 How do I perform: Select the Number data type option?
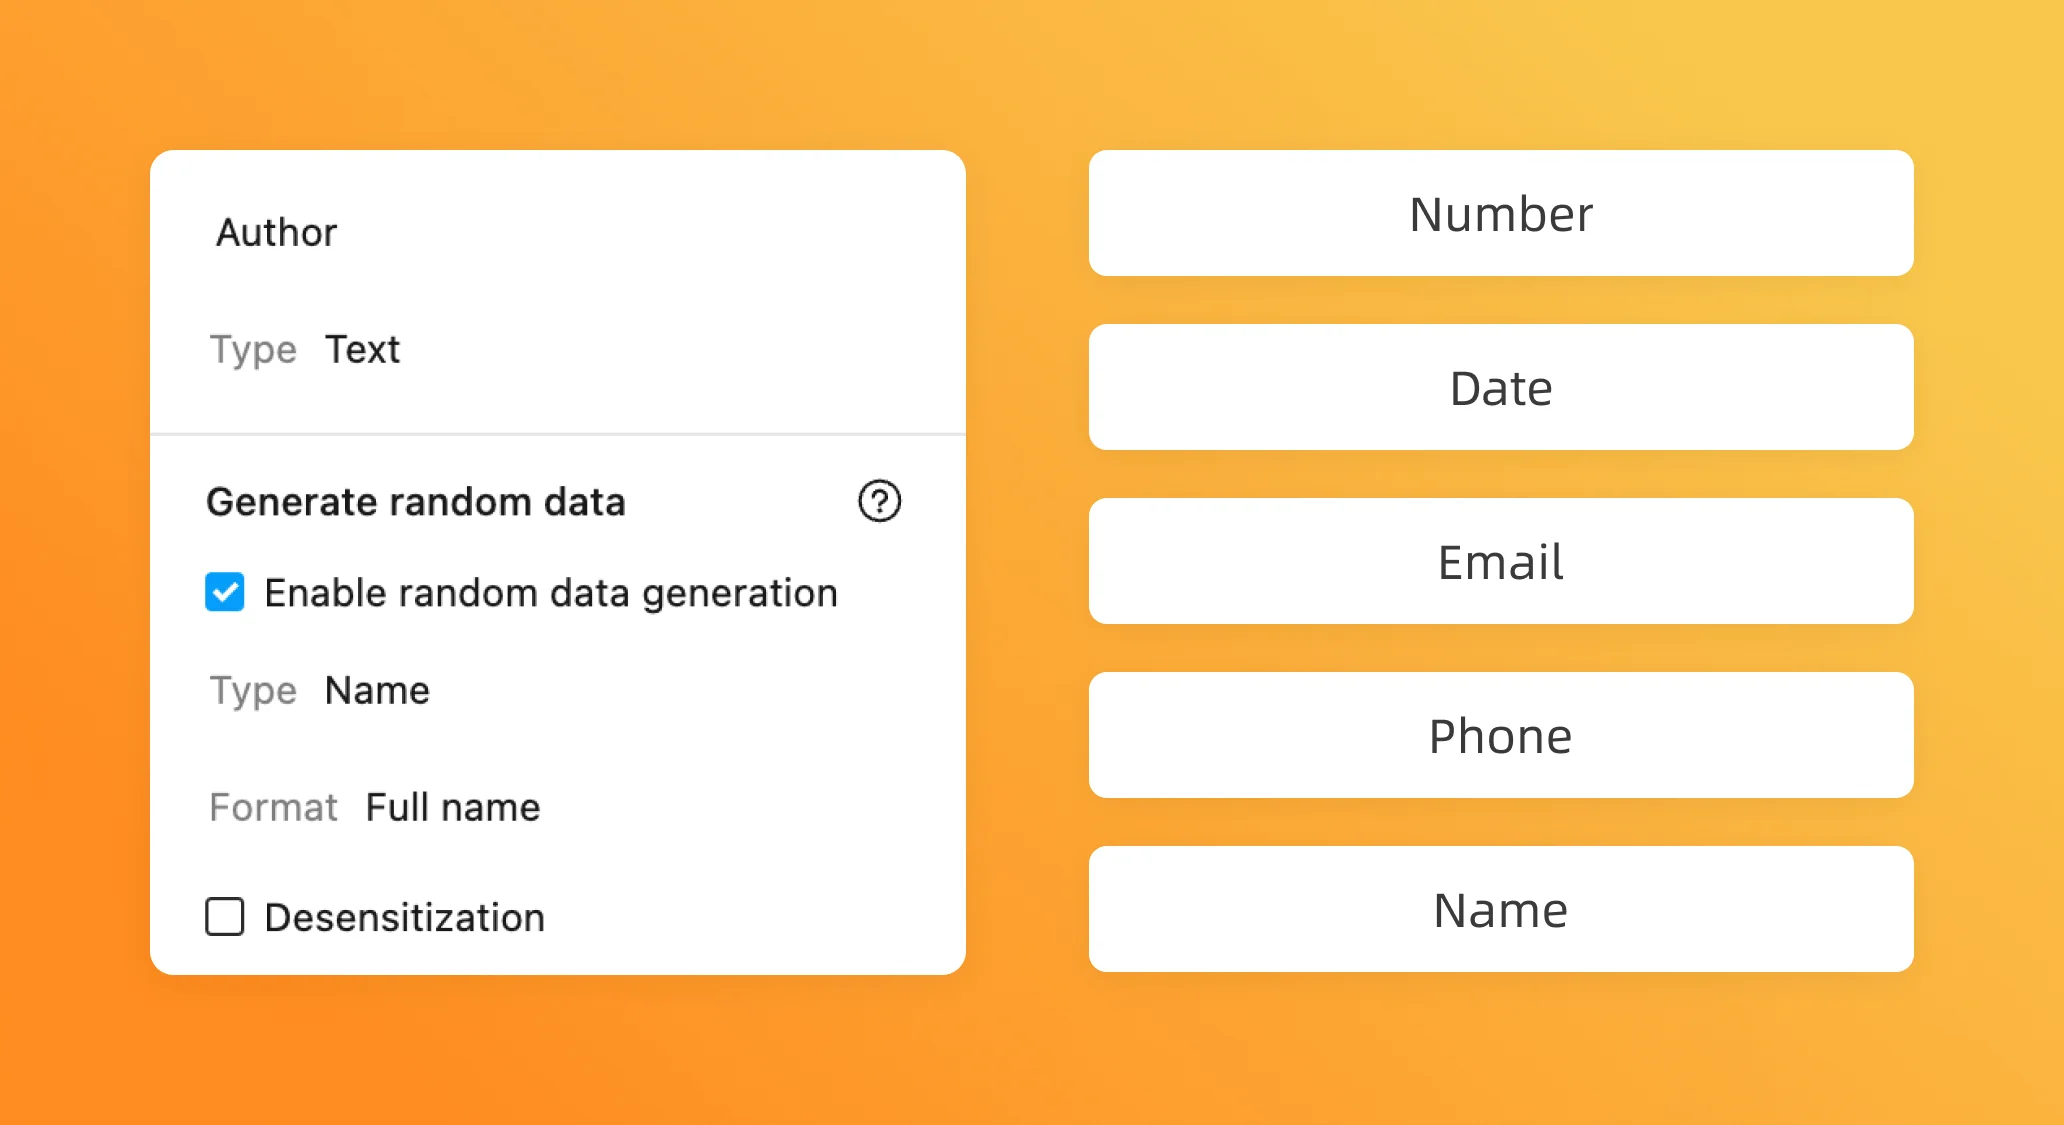[x=1500, y=214]
